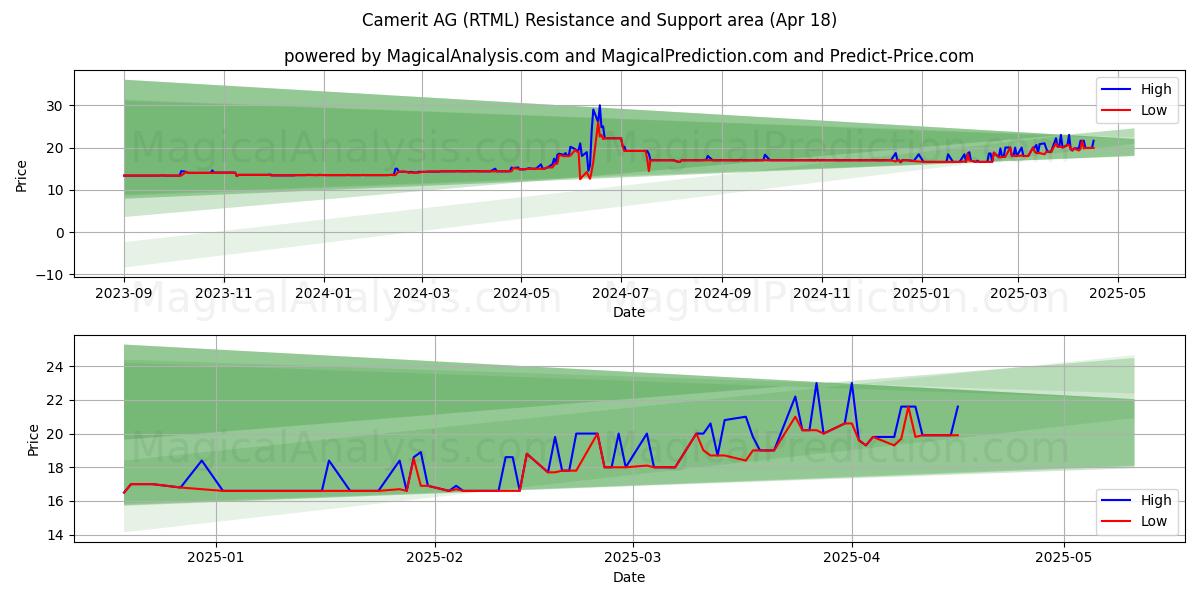Click the '2024-07' x-axis tick label
The width and height of the screenshot is (1200, 600).
(620, 296)
